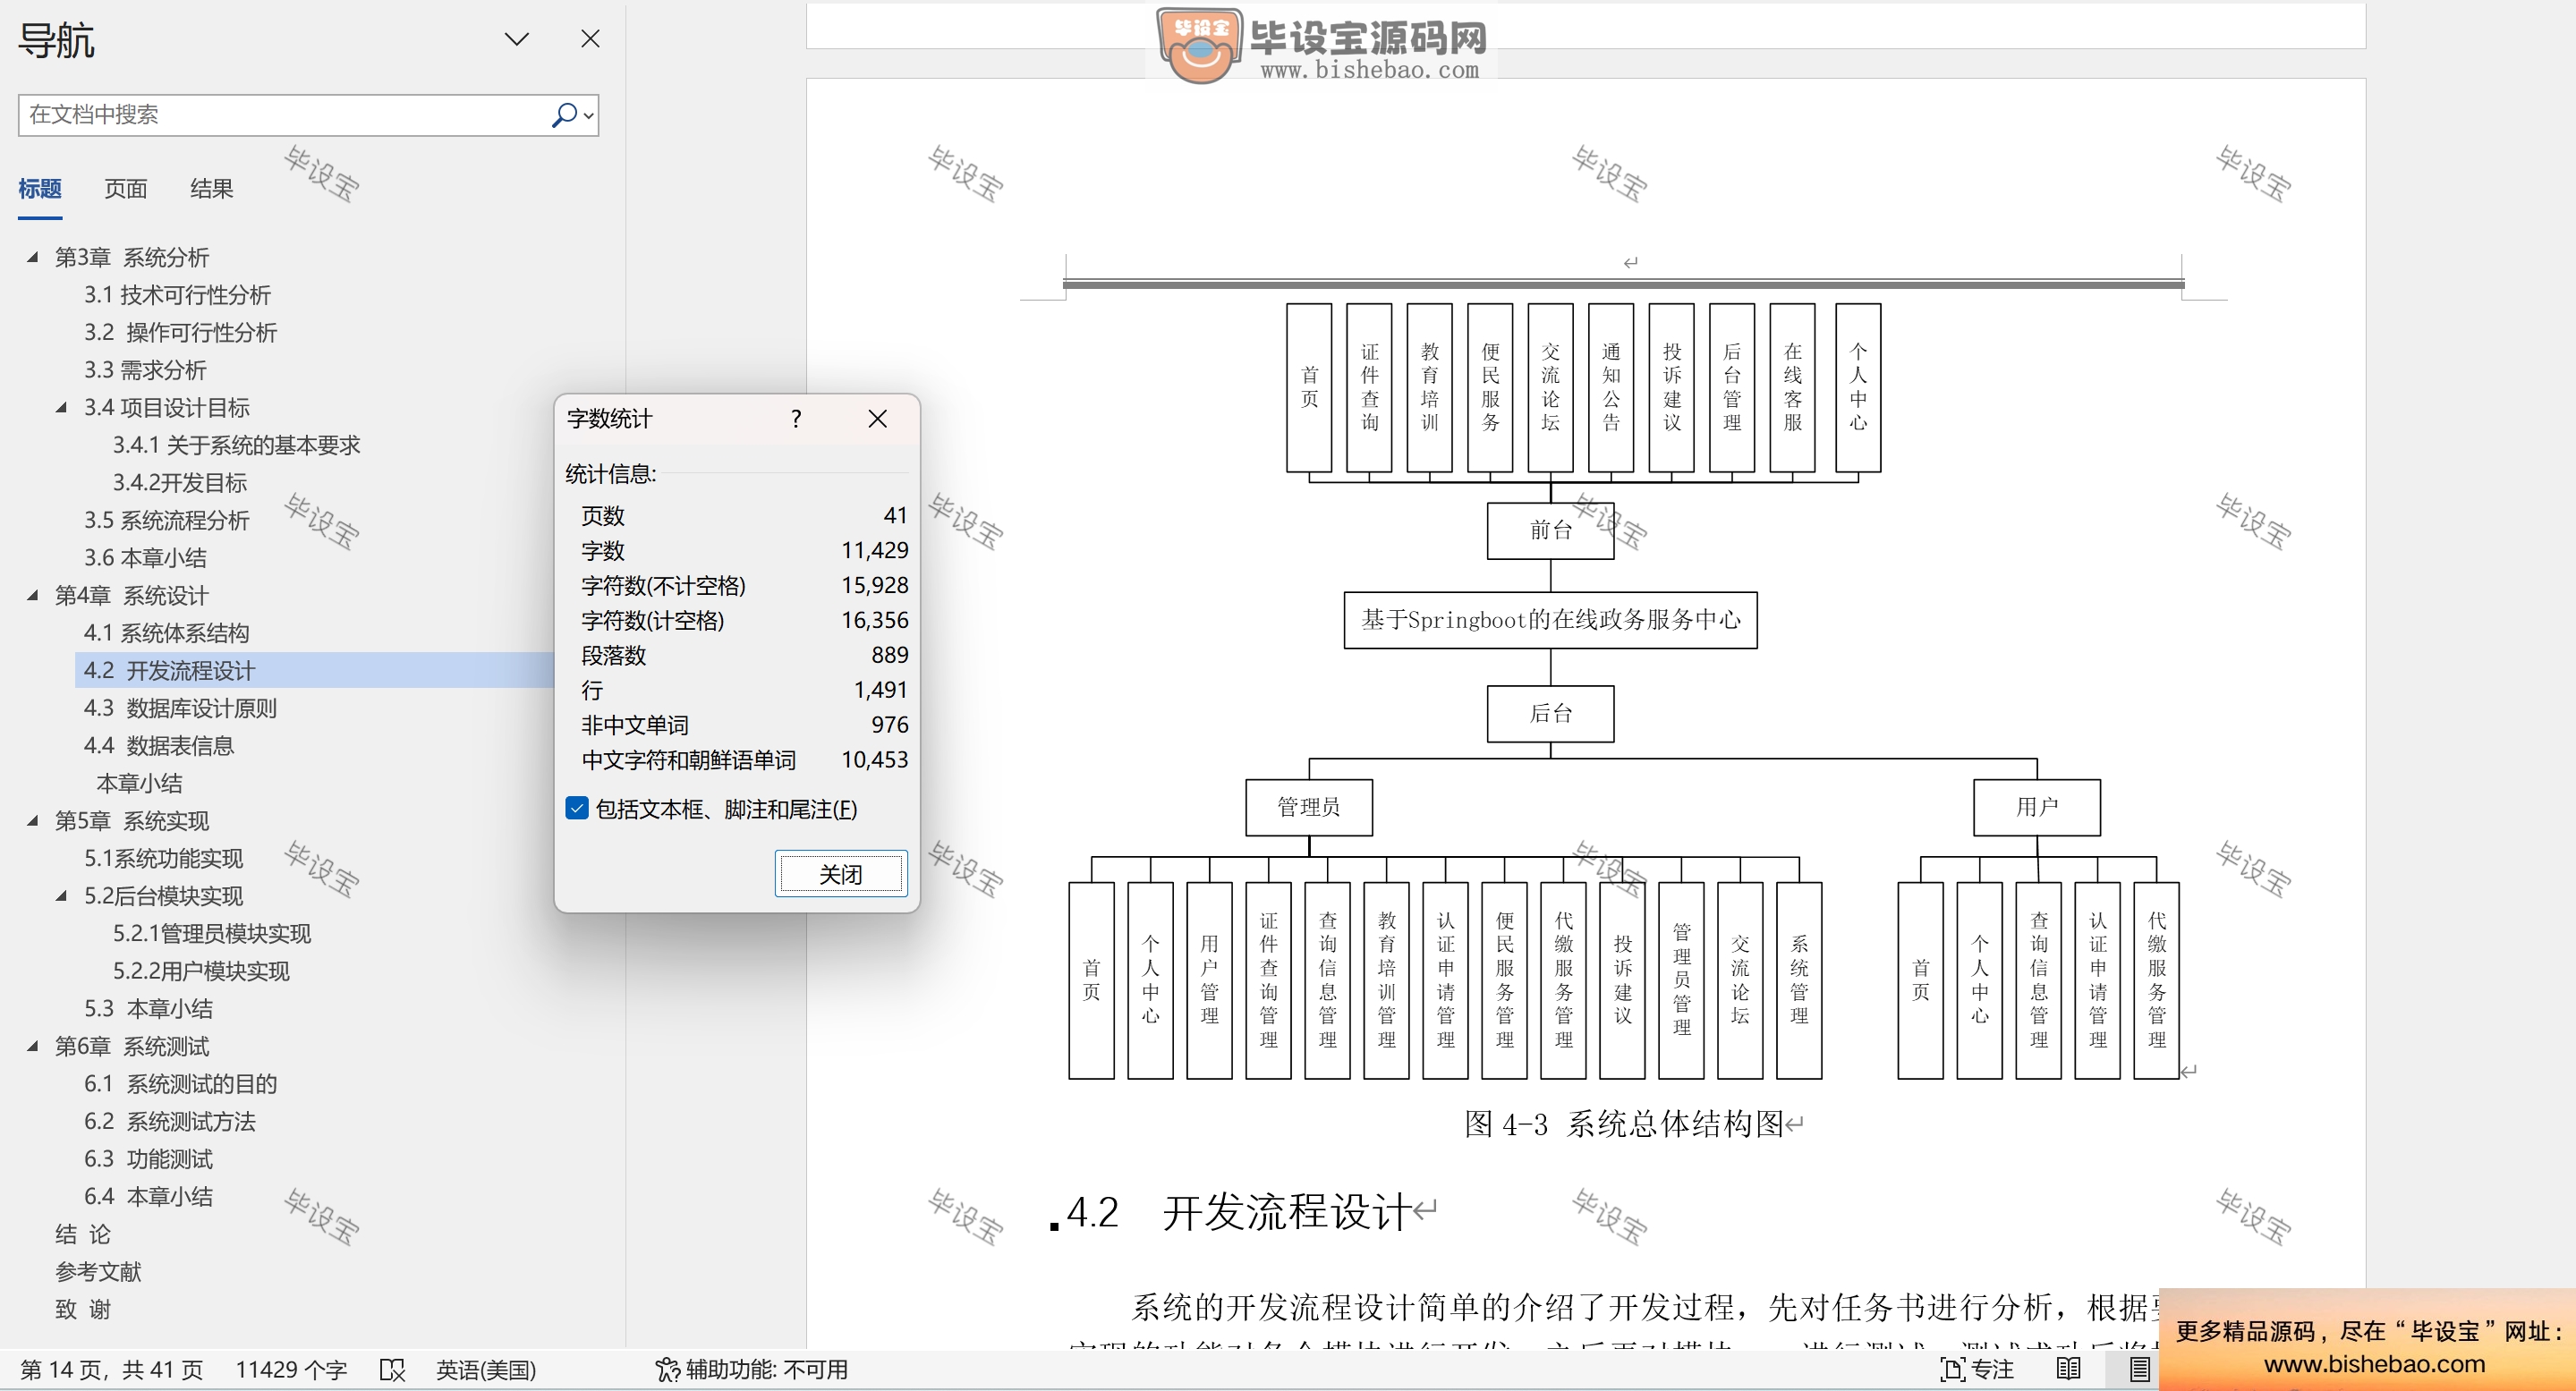Go to 6.4 本章小结 heading

click(x=148, y=1196)
